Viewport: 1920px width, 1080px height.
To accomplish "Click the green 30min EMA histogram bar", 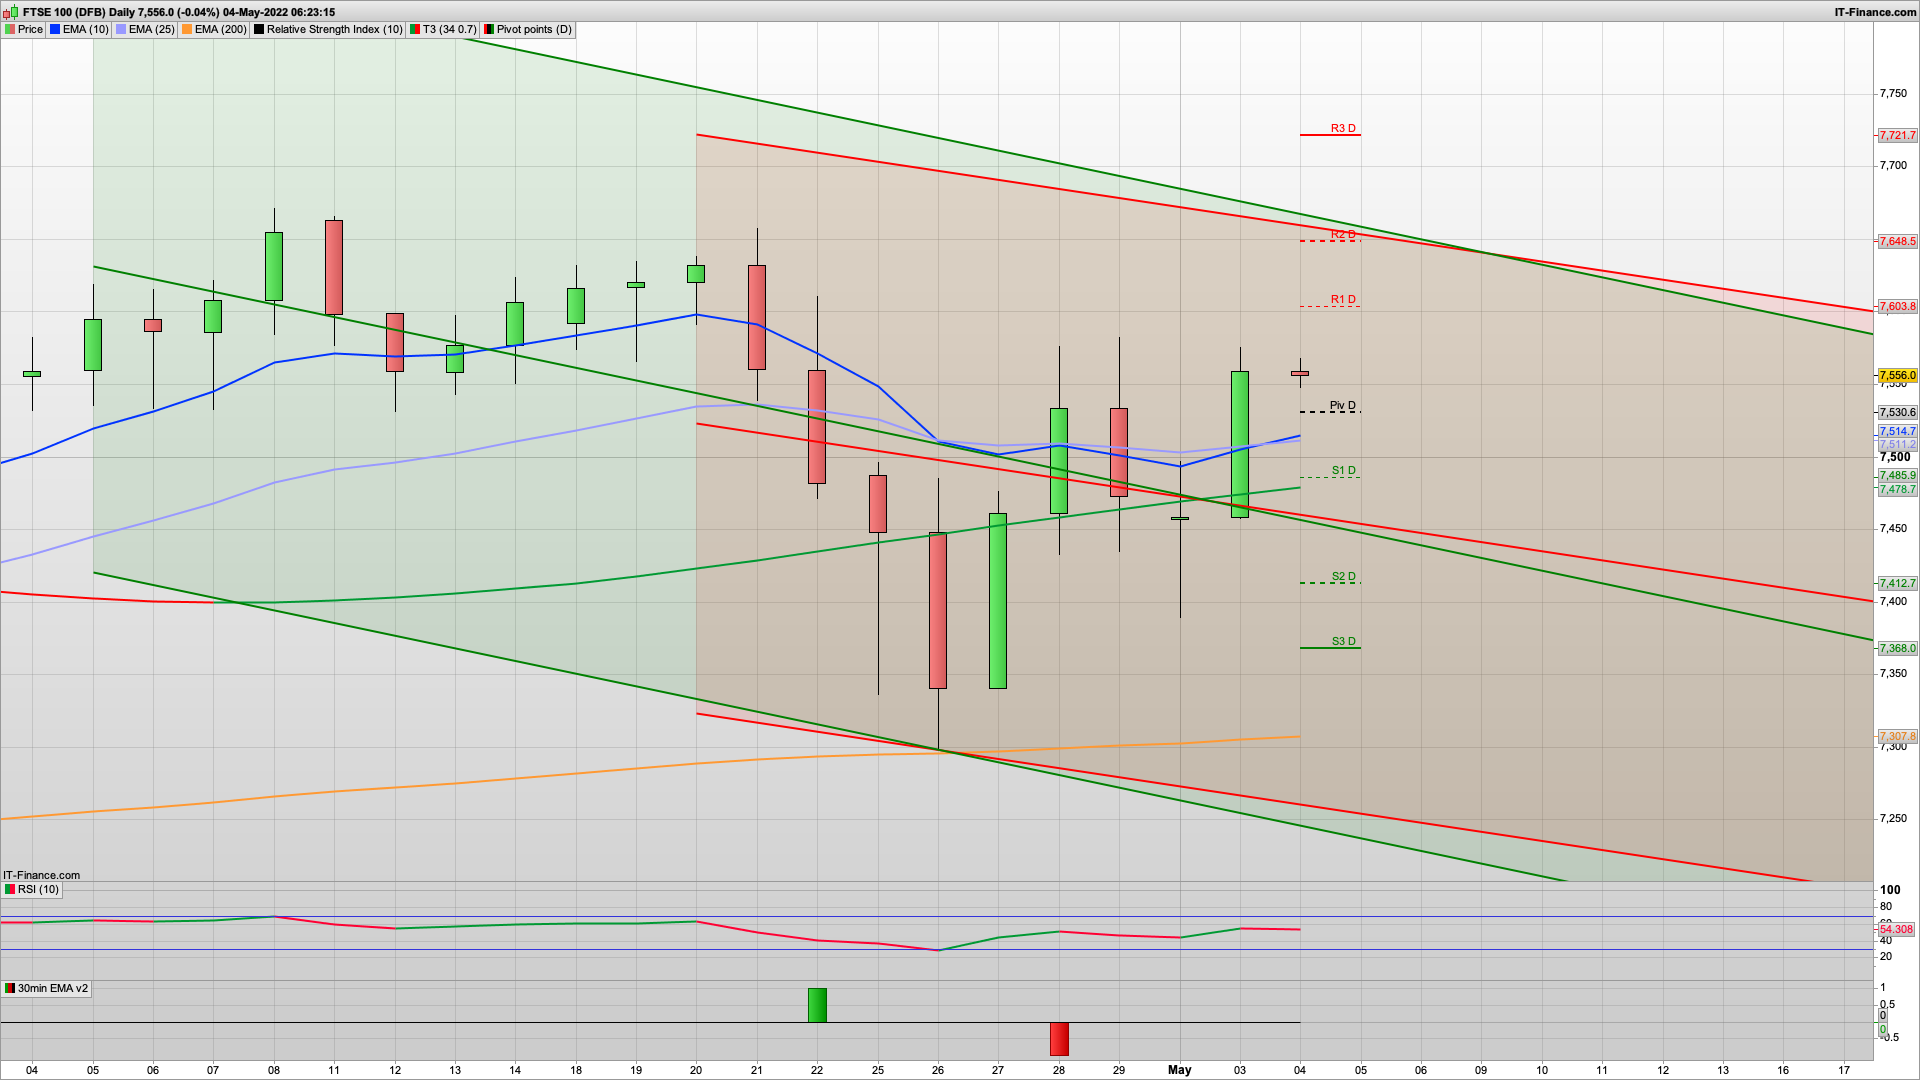I will pyautogui.click(x=817, y=1004).
